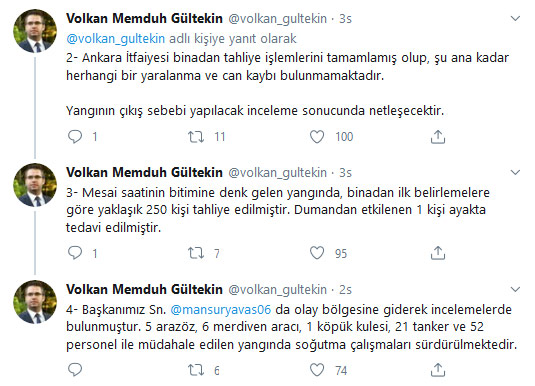Open @volkan_gultekin link in reply line
Screen dimensions: 535x386
tap(115, 39)
